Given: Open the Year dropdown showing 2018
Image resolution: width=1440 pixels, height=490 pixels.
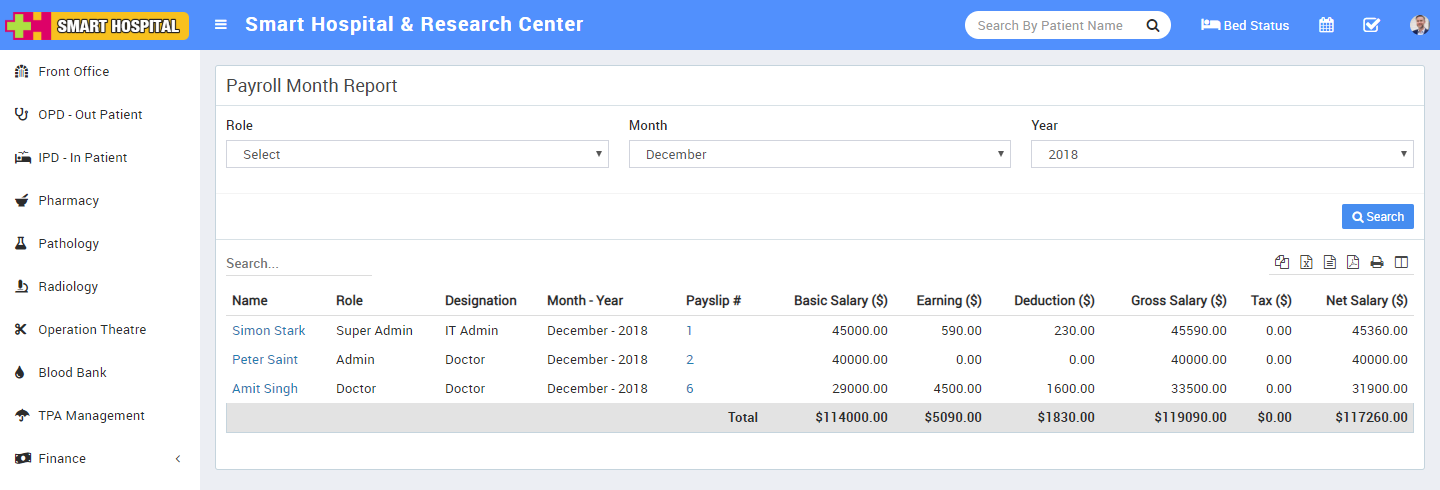Looking at the screenshot, I should coord(1221,154).
